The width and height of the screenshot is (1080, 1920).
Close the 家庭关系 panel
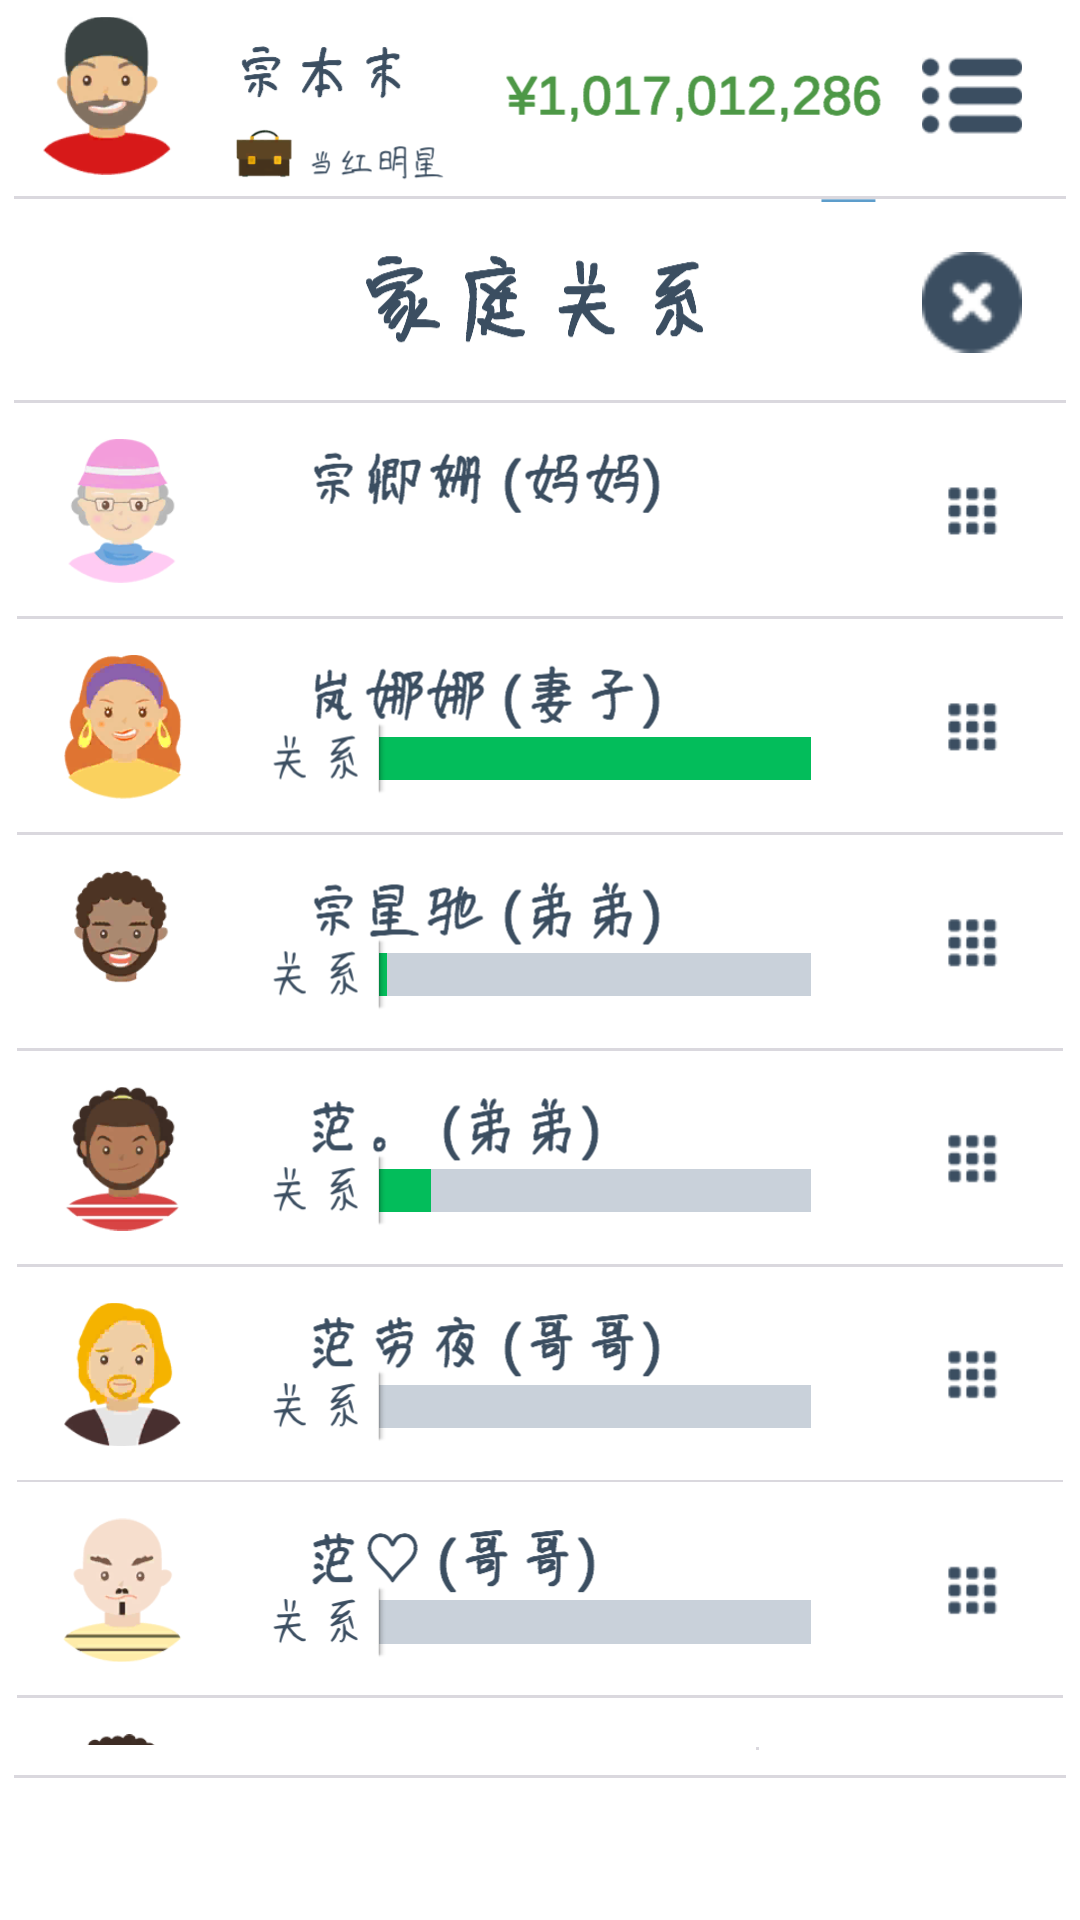pyautogui.click(x=971, y=302)
